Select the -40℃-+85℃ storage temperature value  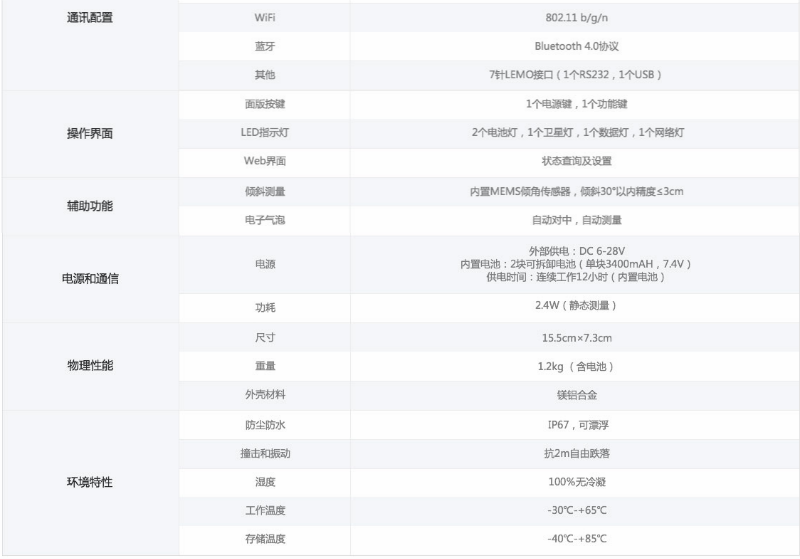click(x=576, y=540)
